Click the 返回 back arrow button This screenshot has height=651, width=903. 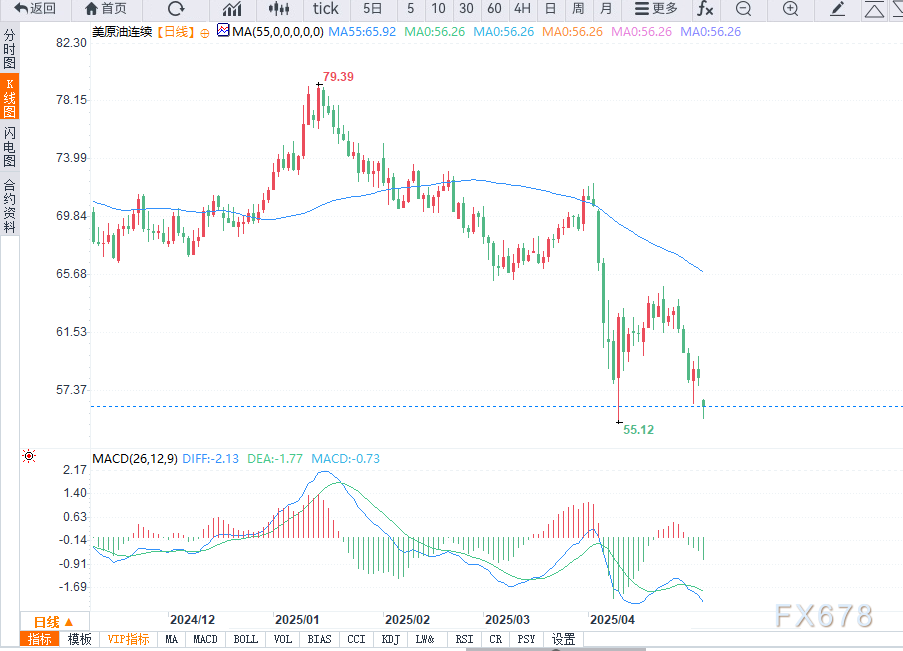(x=34, y=9)
